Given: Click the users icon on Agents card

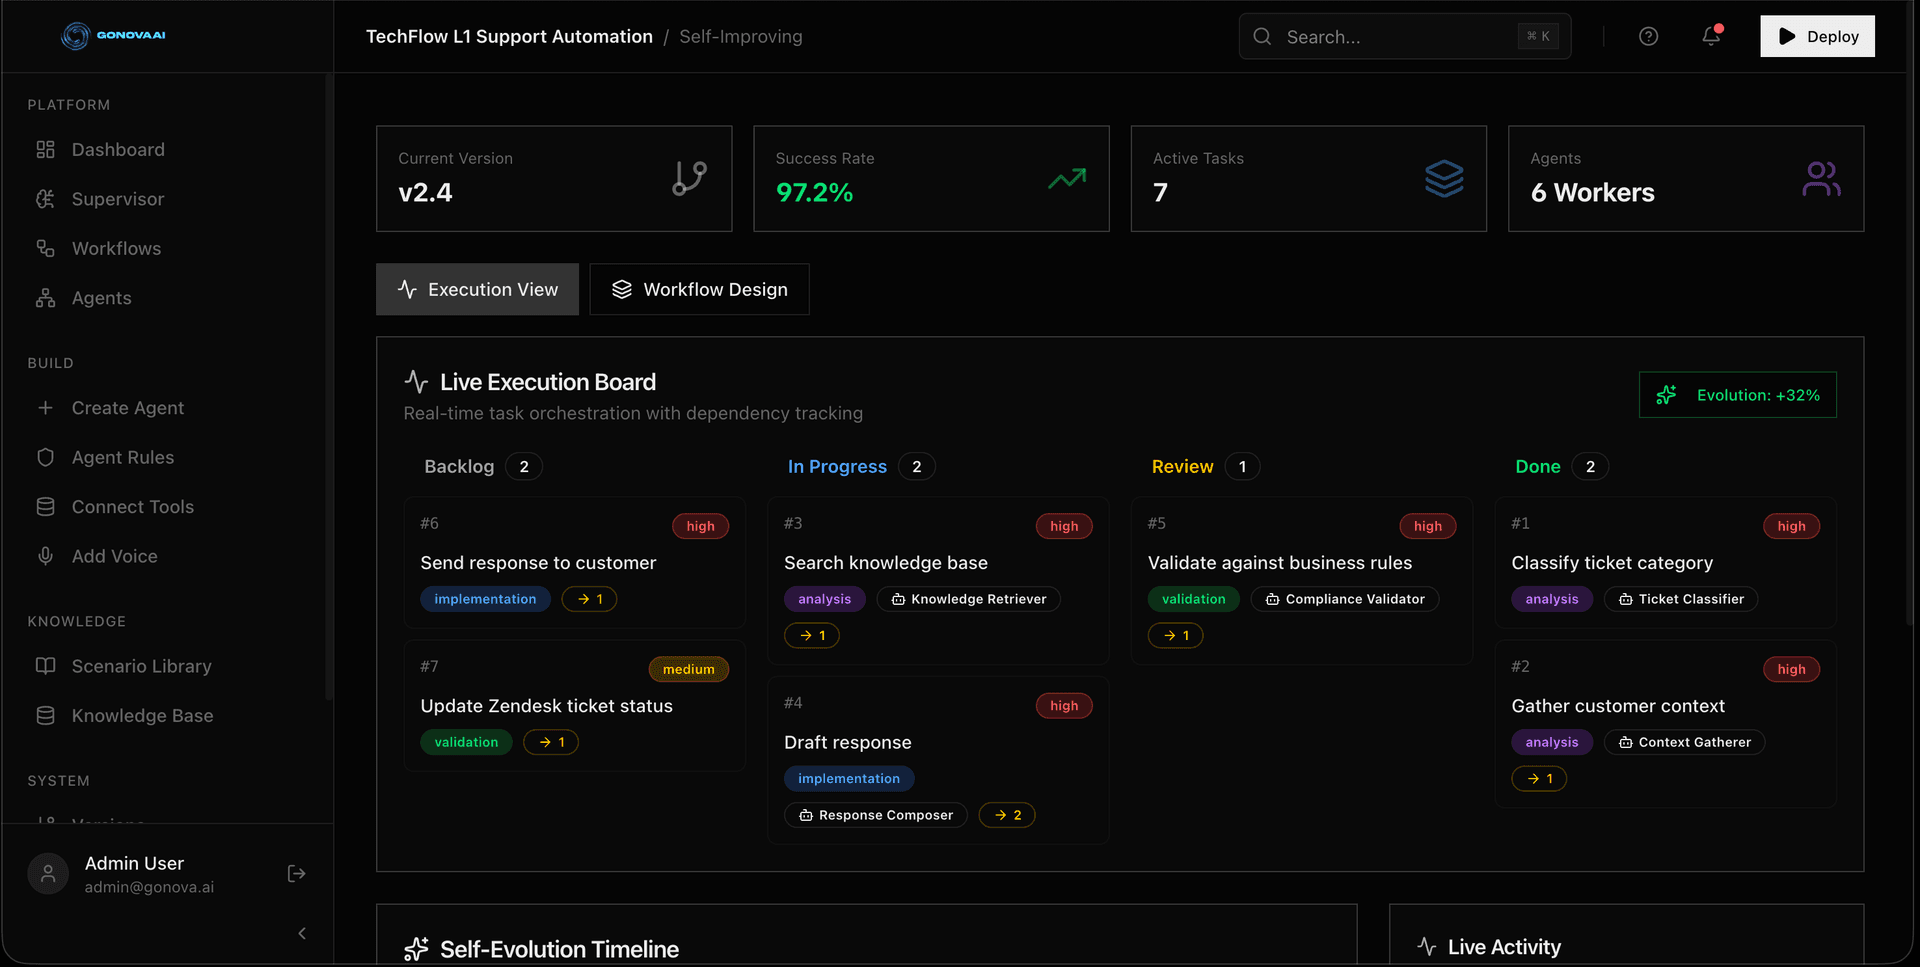Looking at the screenshot, I should pos(1820,179).
